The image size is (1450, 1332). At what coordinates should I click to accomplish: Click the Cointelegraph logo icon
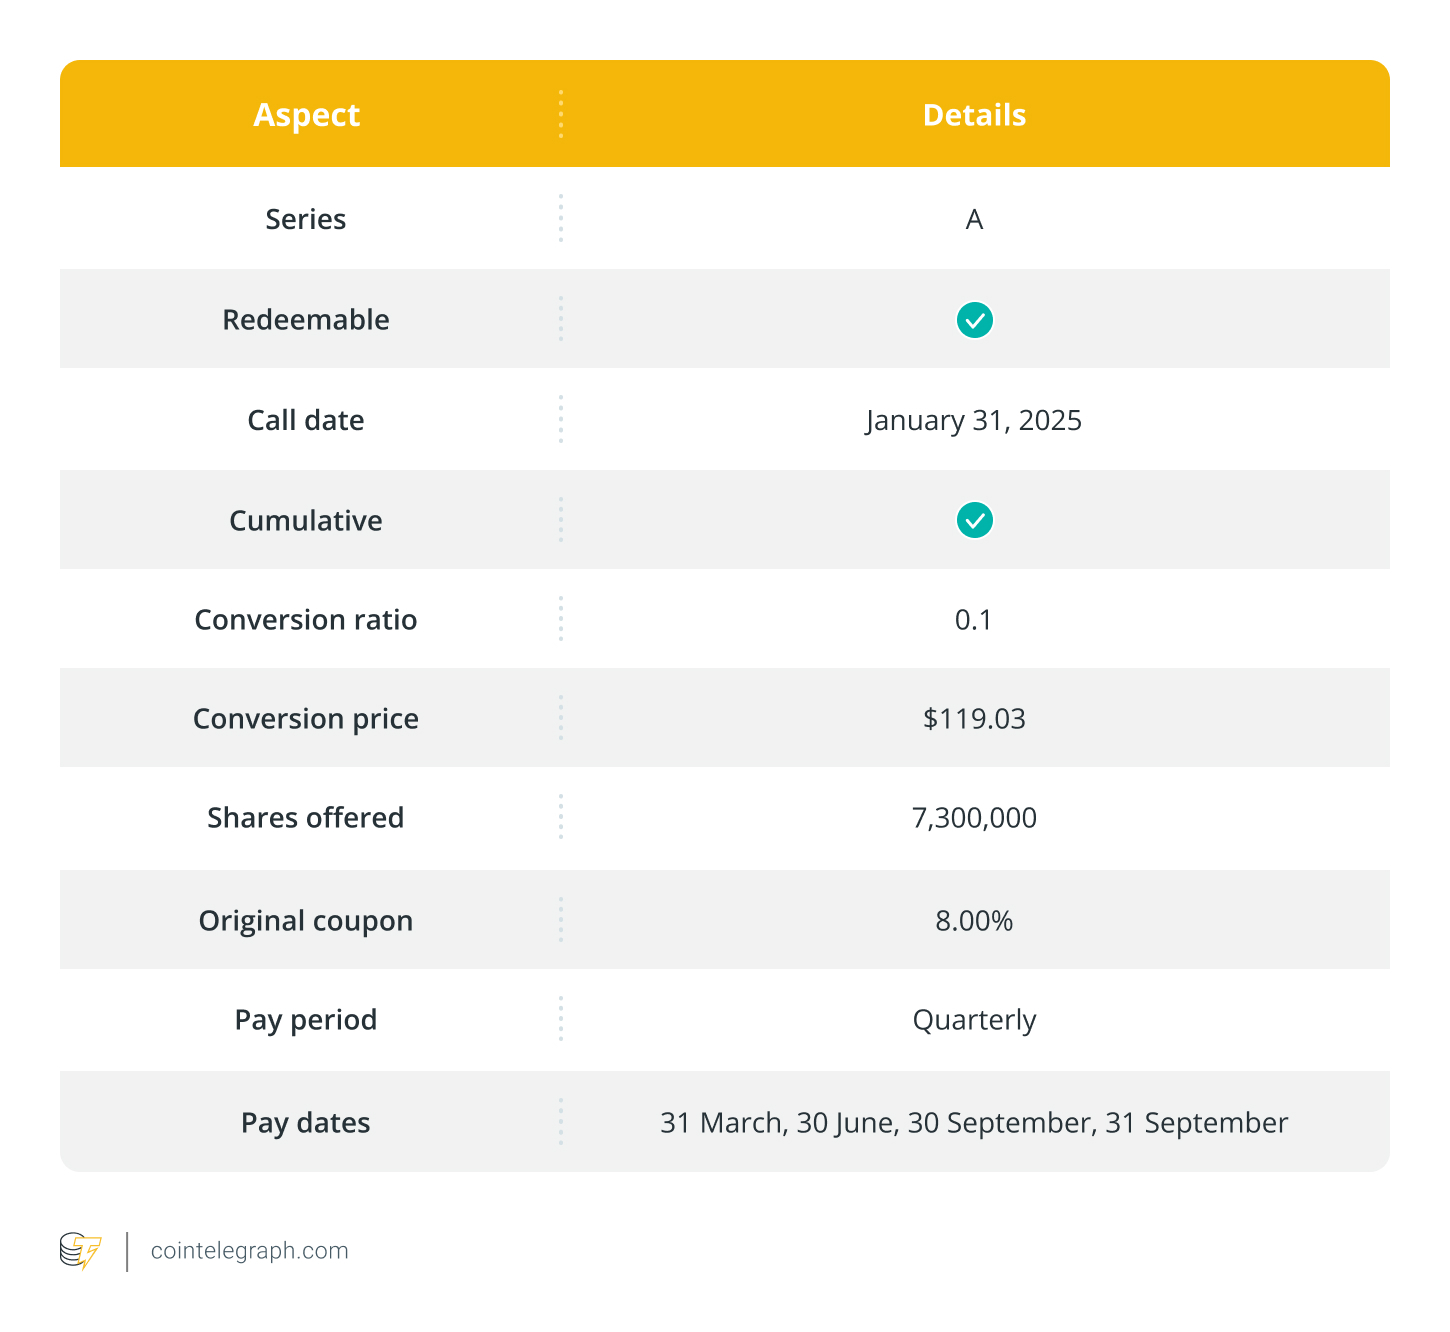click(80, 1251)
